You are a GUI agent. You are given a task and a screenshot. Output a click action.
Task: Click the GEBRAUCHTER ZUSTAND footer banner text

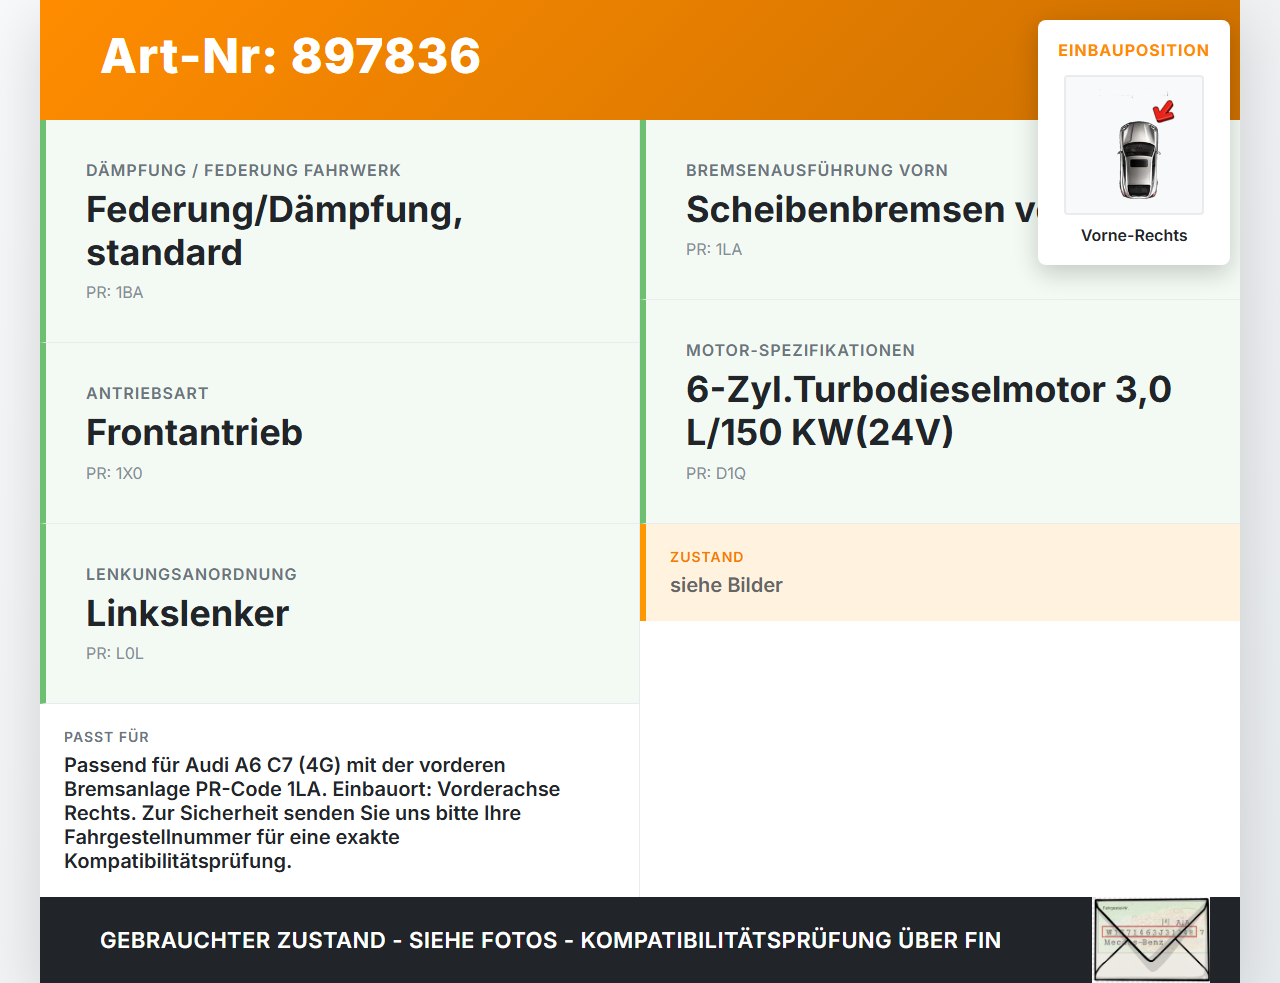550,941
